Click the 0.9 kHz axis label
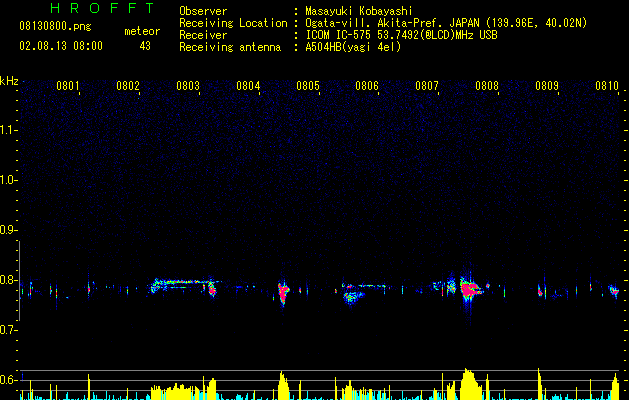Viewport: 629px width, 400px height. click(x=8, y=230)
